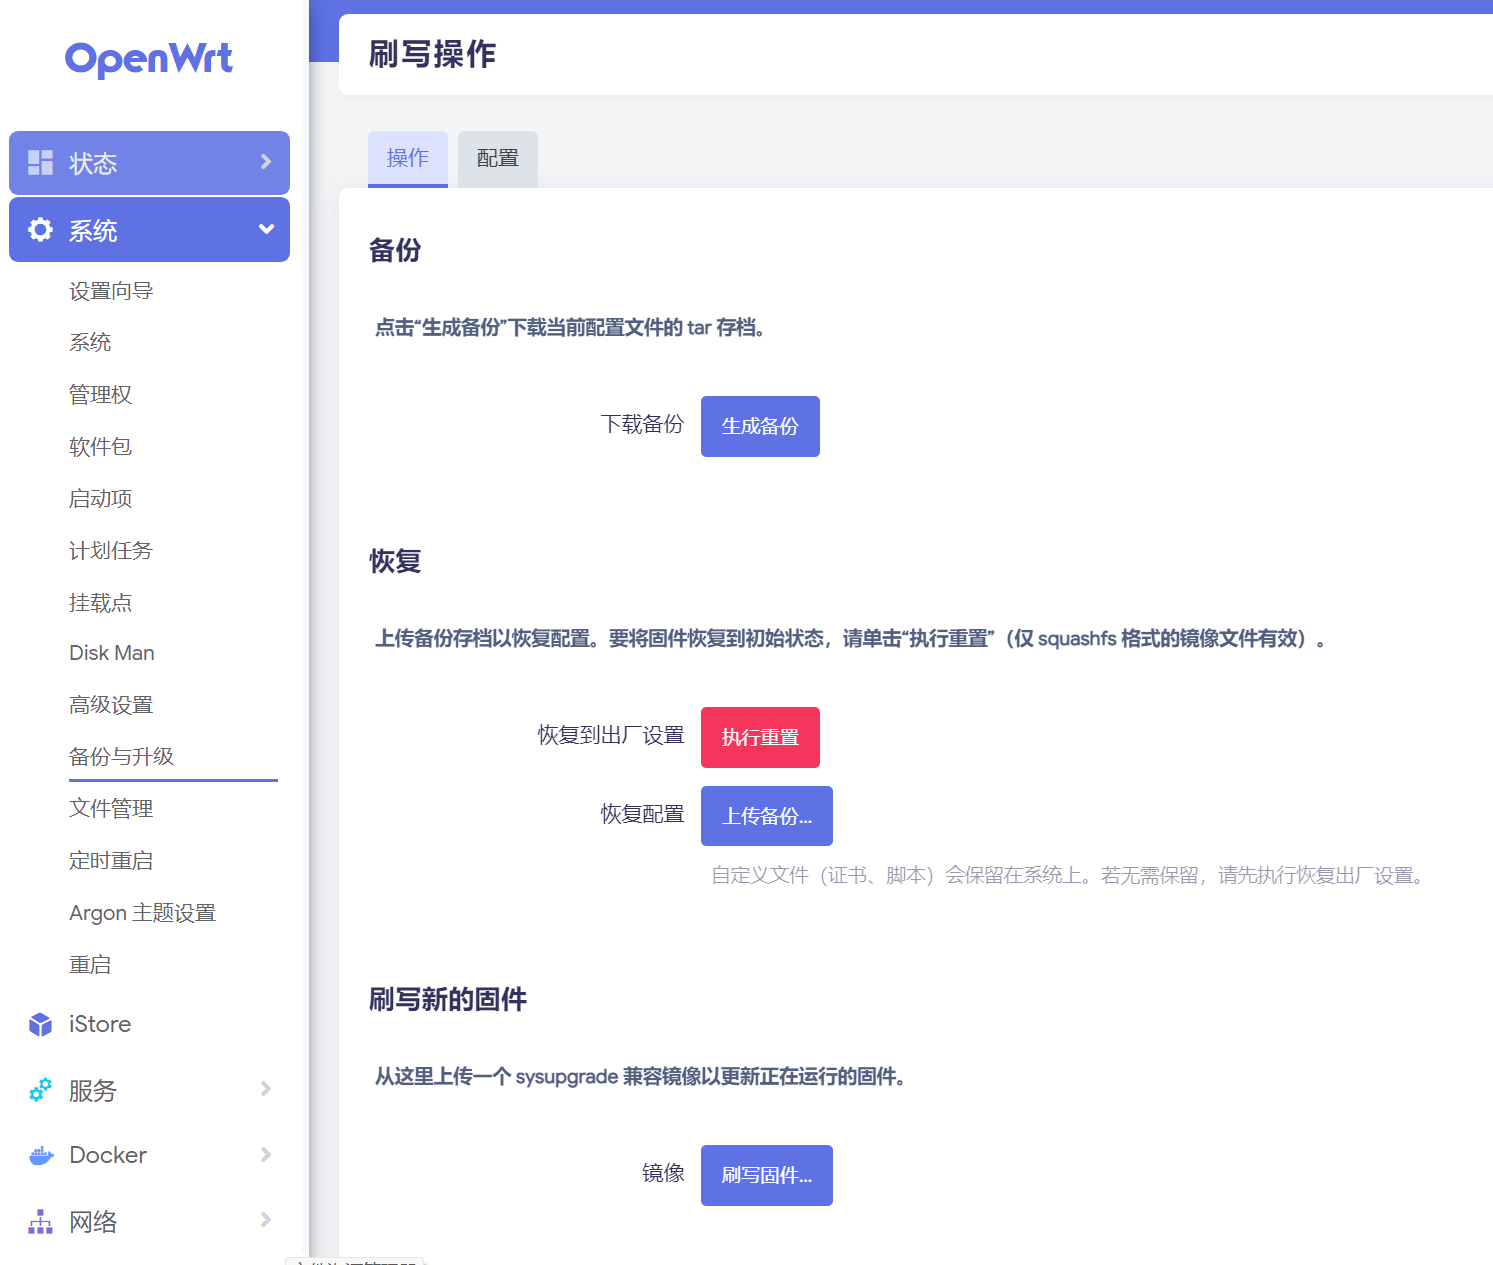Screen dimensions: 1493x1265
Task: Click the 自定义文件 hint text
Action: 1070,876
